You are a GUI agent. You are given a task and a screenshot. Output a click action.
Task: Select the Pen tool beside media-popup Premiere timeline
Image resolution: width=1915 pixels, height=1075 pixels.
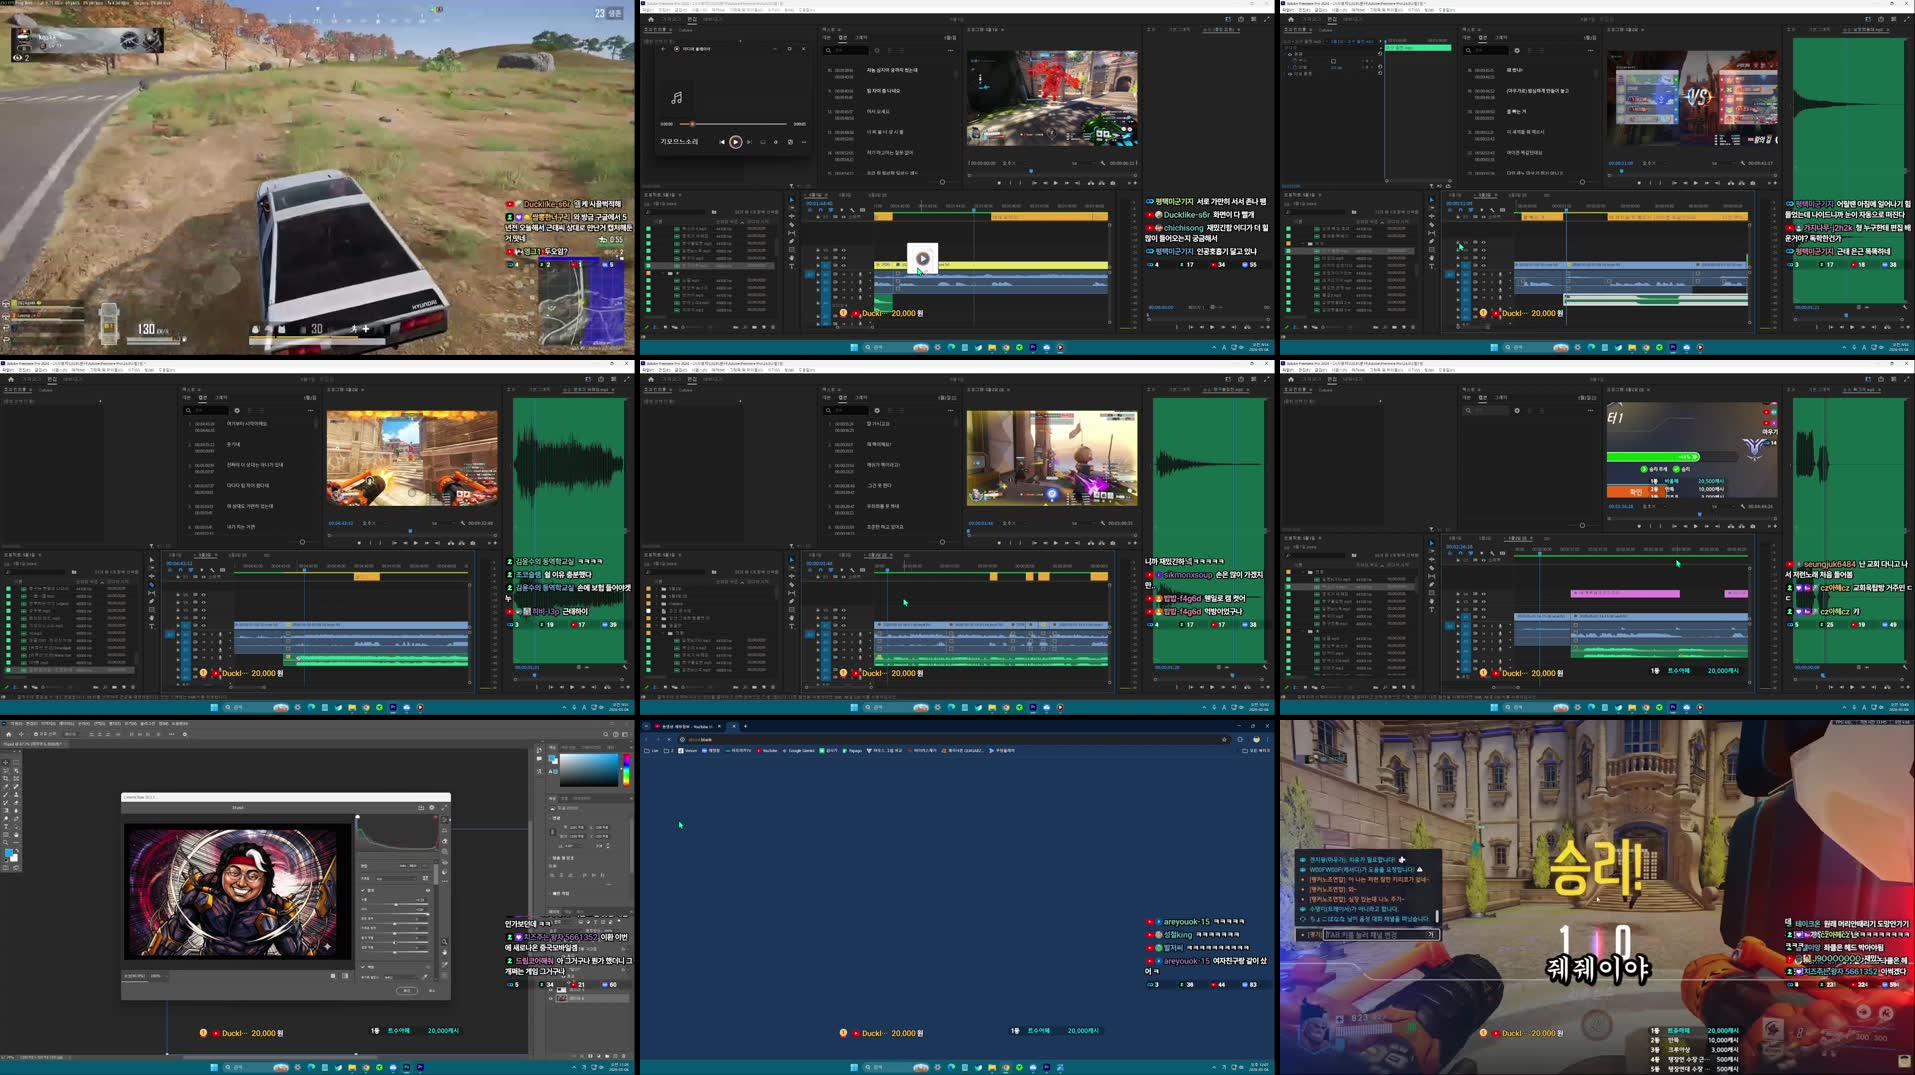792,241
